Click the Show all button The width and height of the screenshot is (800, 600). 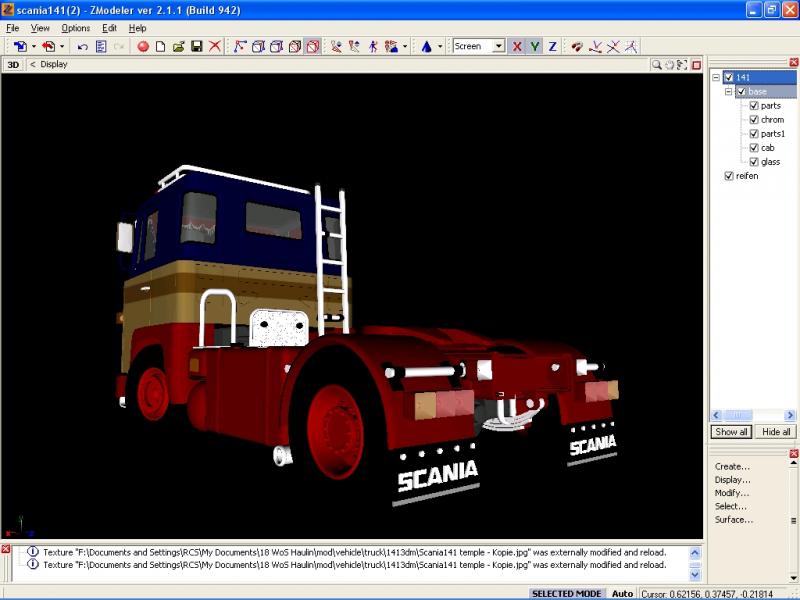[731, 432]
